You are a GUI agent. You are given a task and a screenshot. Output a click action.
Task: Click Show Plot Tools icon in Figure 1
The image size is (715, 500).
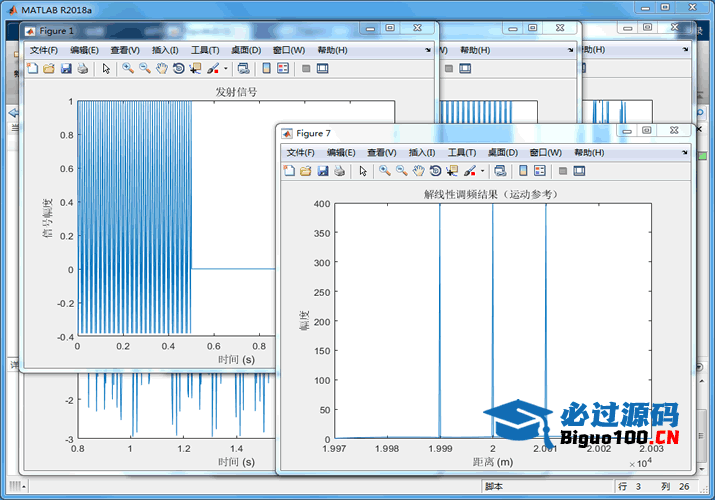coord(324,68)
